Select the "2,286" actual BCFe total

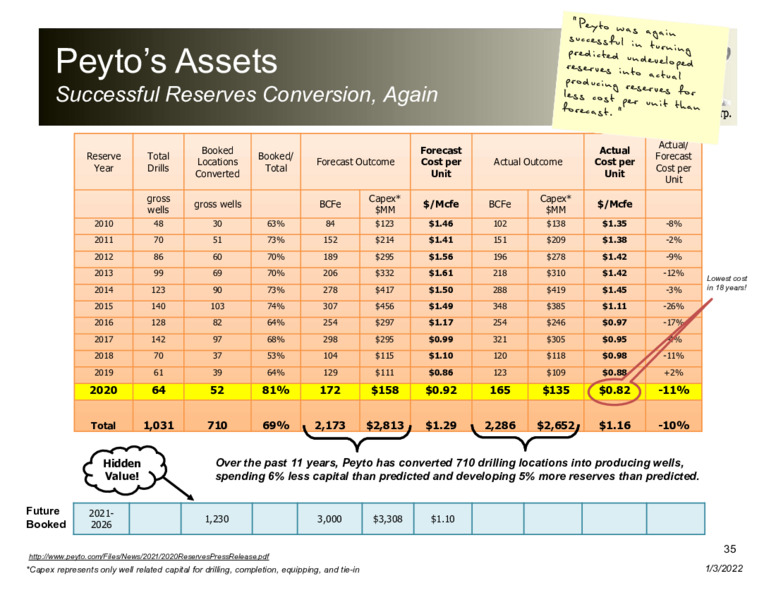[500, 425]
